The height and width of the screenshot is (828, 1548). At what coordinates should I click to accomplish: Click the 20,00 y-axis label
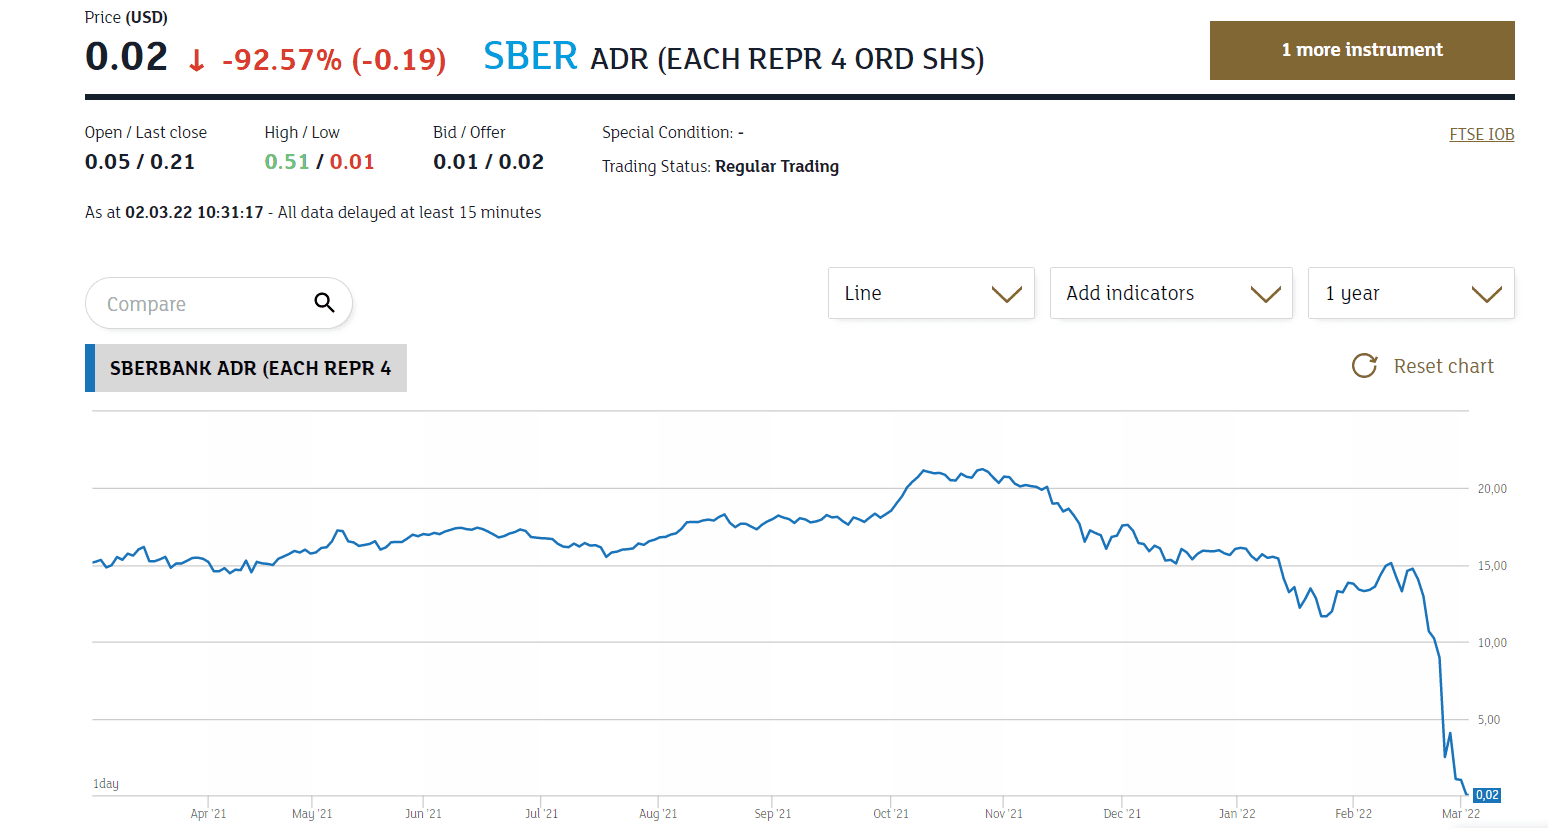click(1492, 489)
